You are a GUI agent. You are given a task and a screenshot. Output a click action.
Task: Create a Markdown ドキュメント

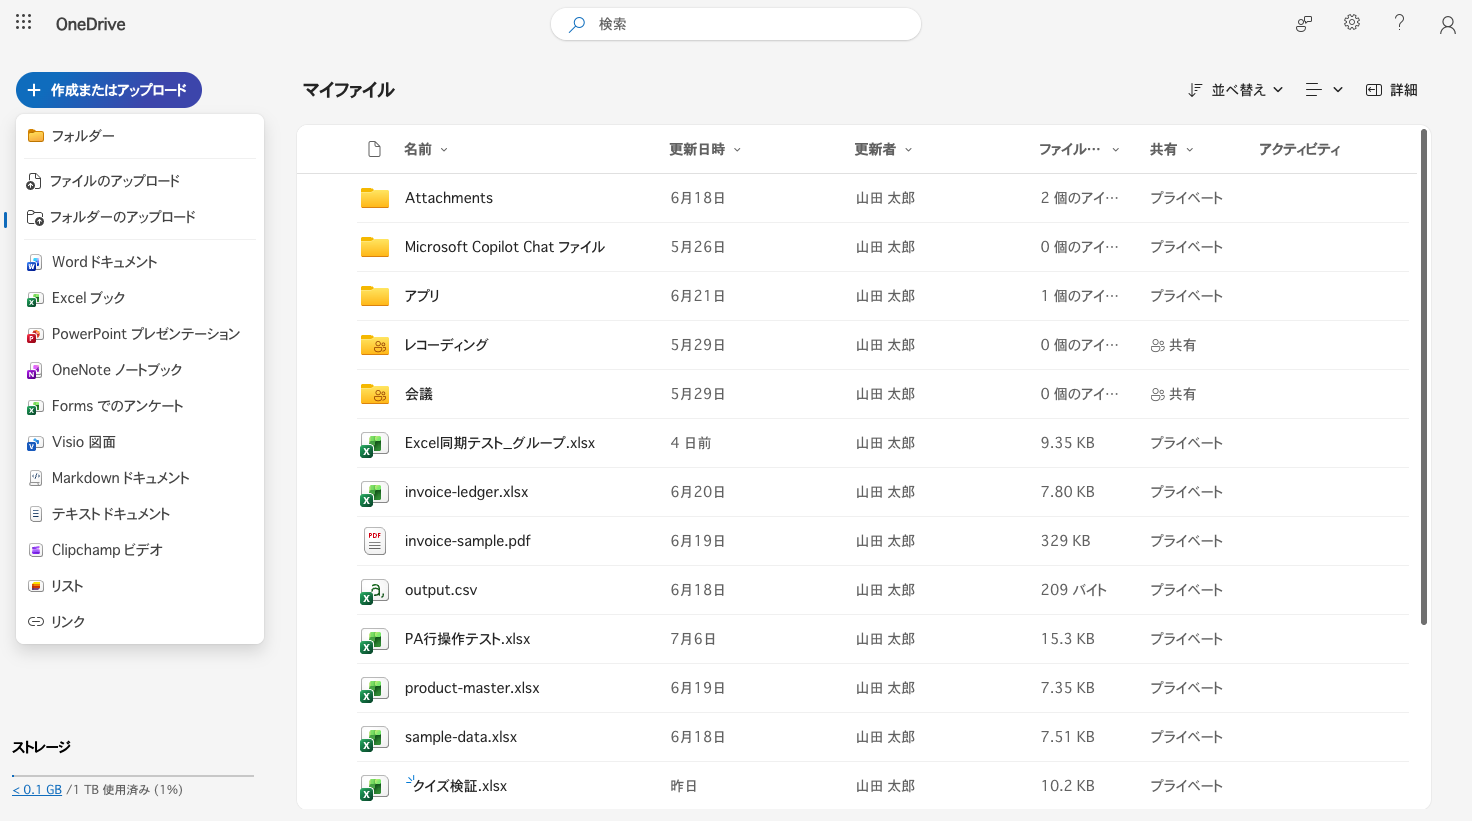coord(140,478)
